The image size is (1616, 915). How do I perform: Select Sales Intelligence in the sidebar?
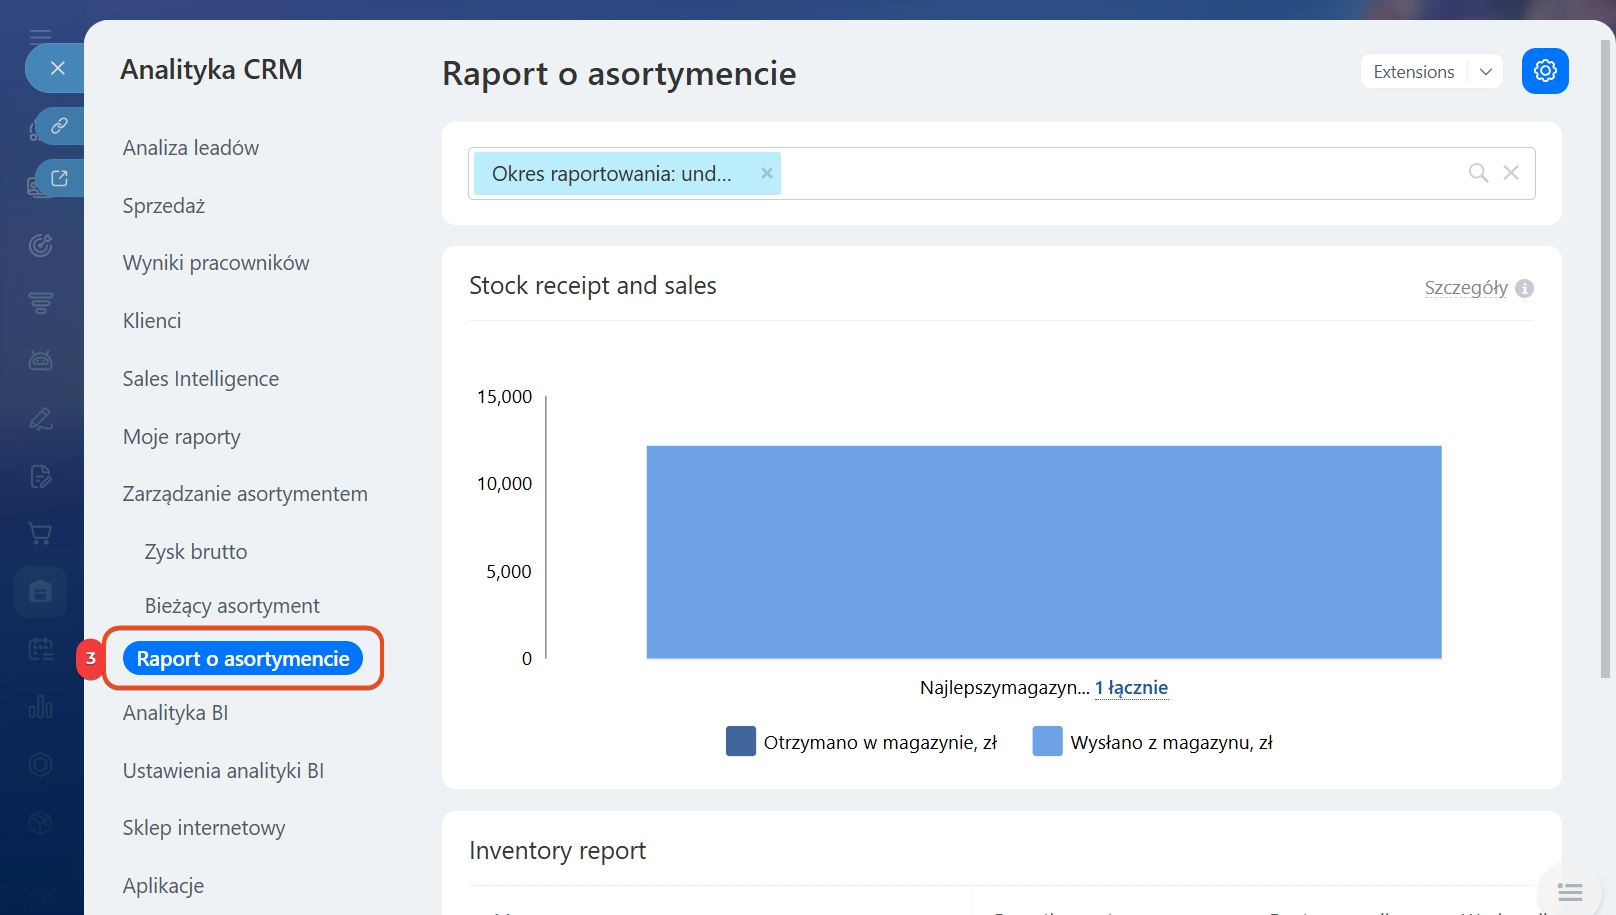point(201,379)
